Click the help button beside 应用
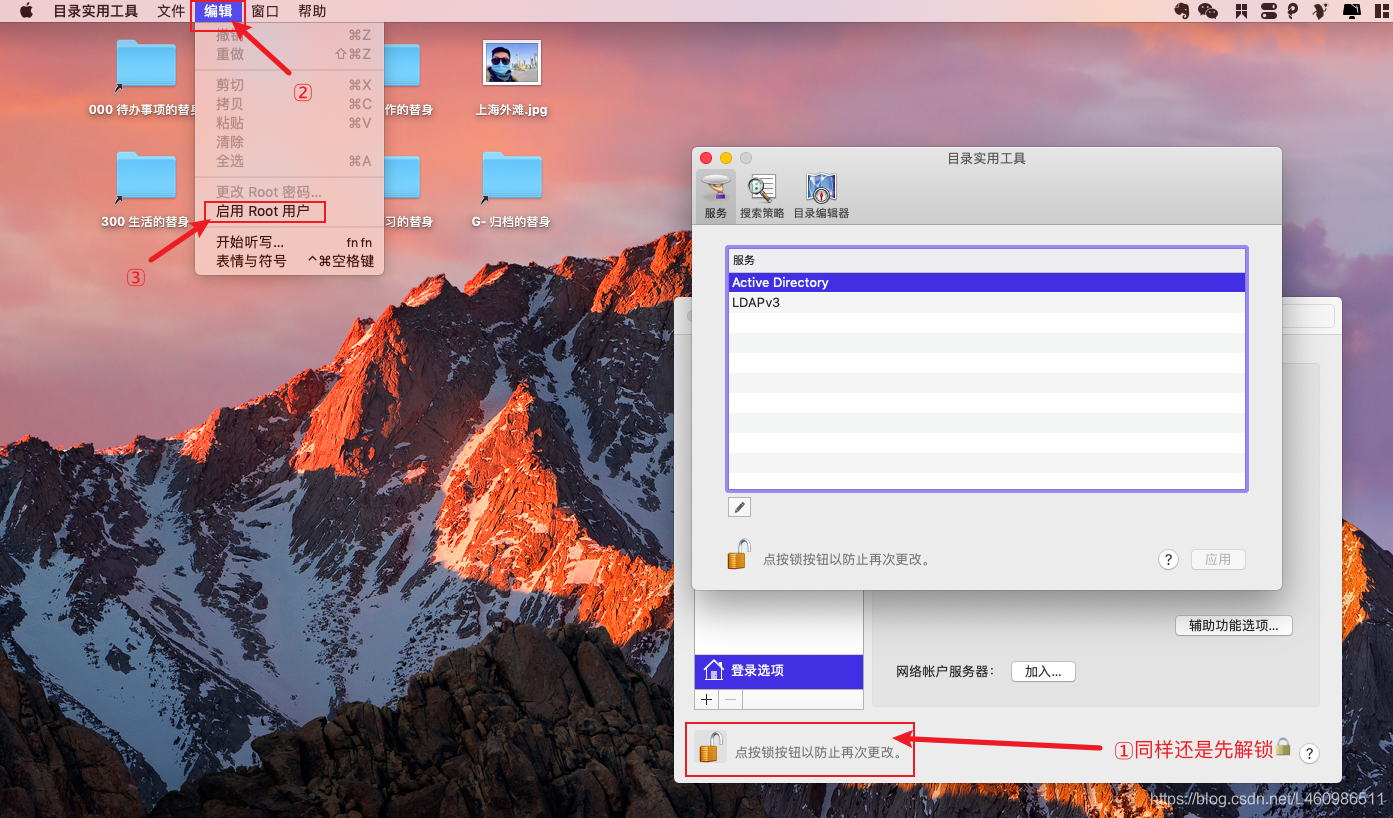1393x818 pixels. pyautogui.click(x=1168, y=559)
